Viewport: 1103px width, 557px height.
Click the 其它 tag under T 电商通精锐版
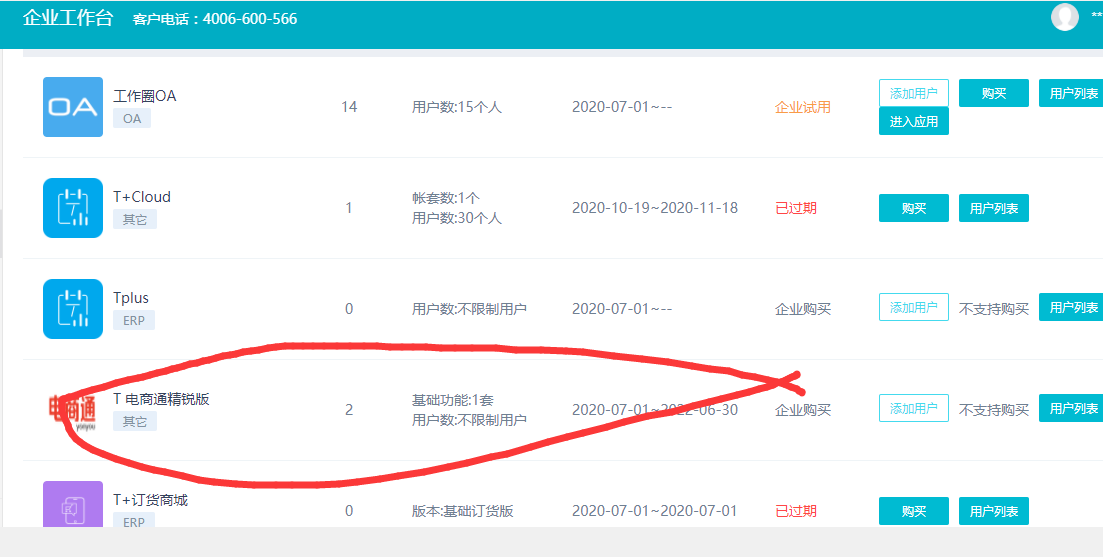pyautogui.click(x=135, y=421)
